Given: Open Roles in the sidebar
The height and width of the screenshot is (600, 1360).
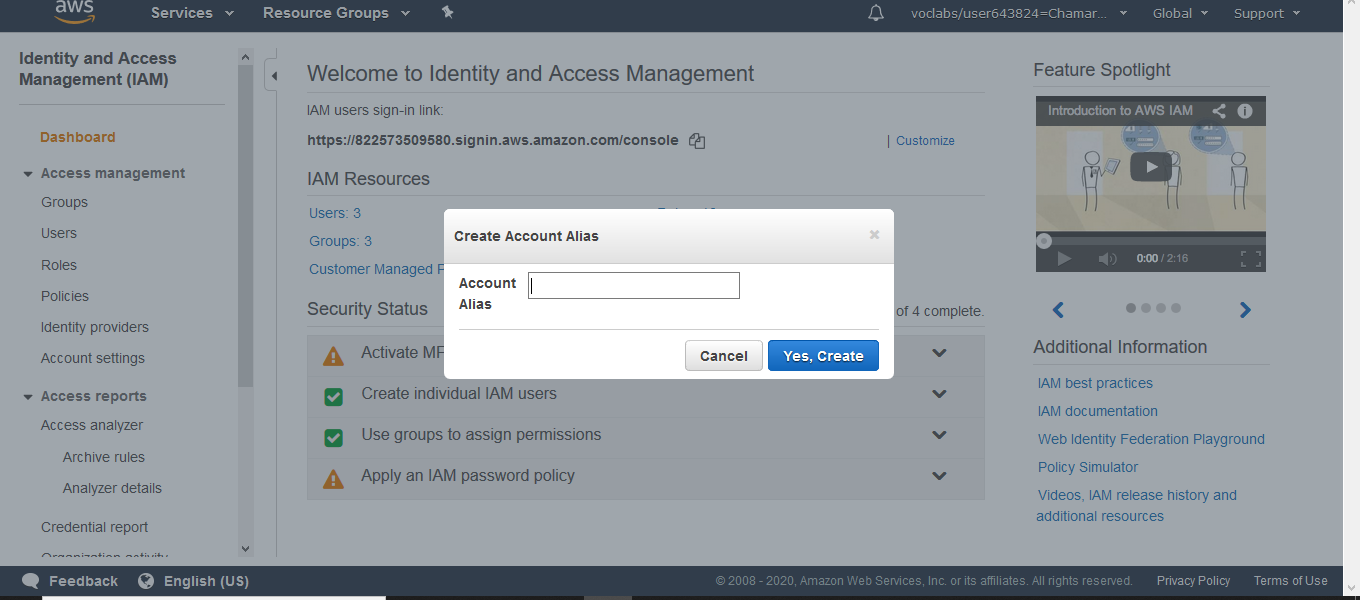Looking at the screenshot, I should (x=59, y=265).
